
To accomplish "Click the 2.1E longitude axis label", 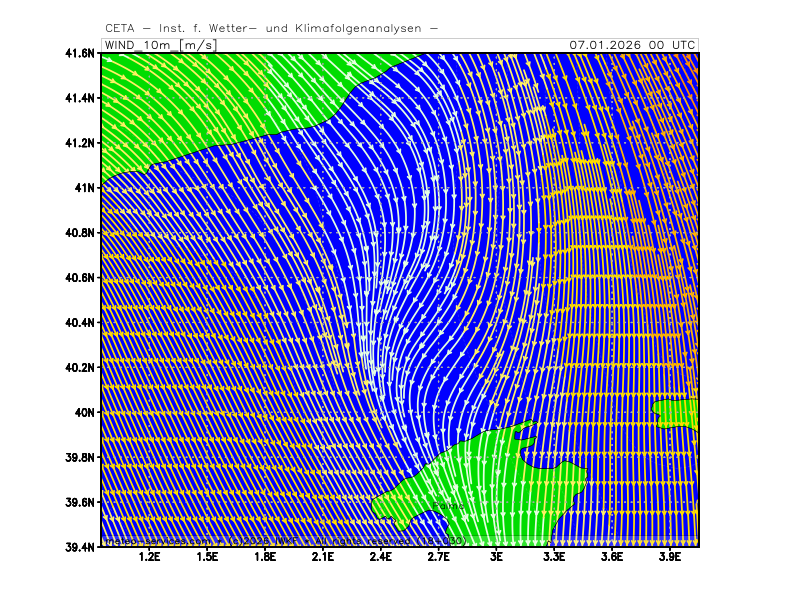I will (322, 557).
